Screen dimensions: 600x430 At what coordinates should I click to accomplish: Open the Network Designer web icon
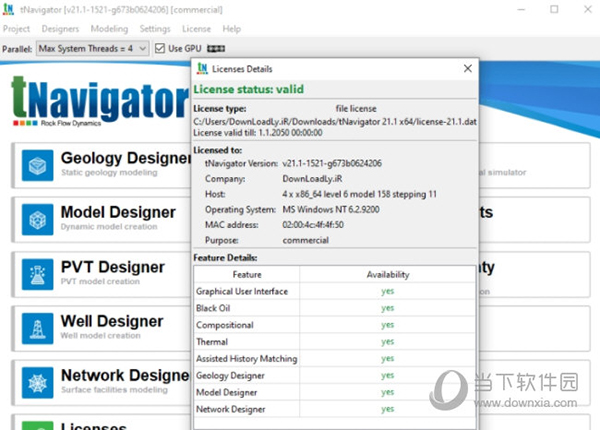pyautogui.click(x=38, y=383)
